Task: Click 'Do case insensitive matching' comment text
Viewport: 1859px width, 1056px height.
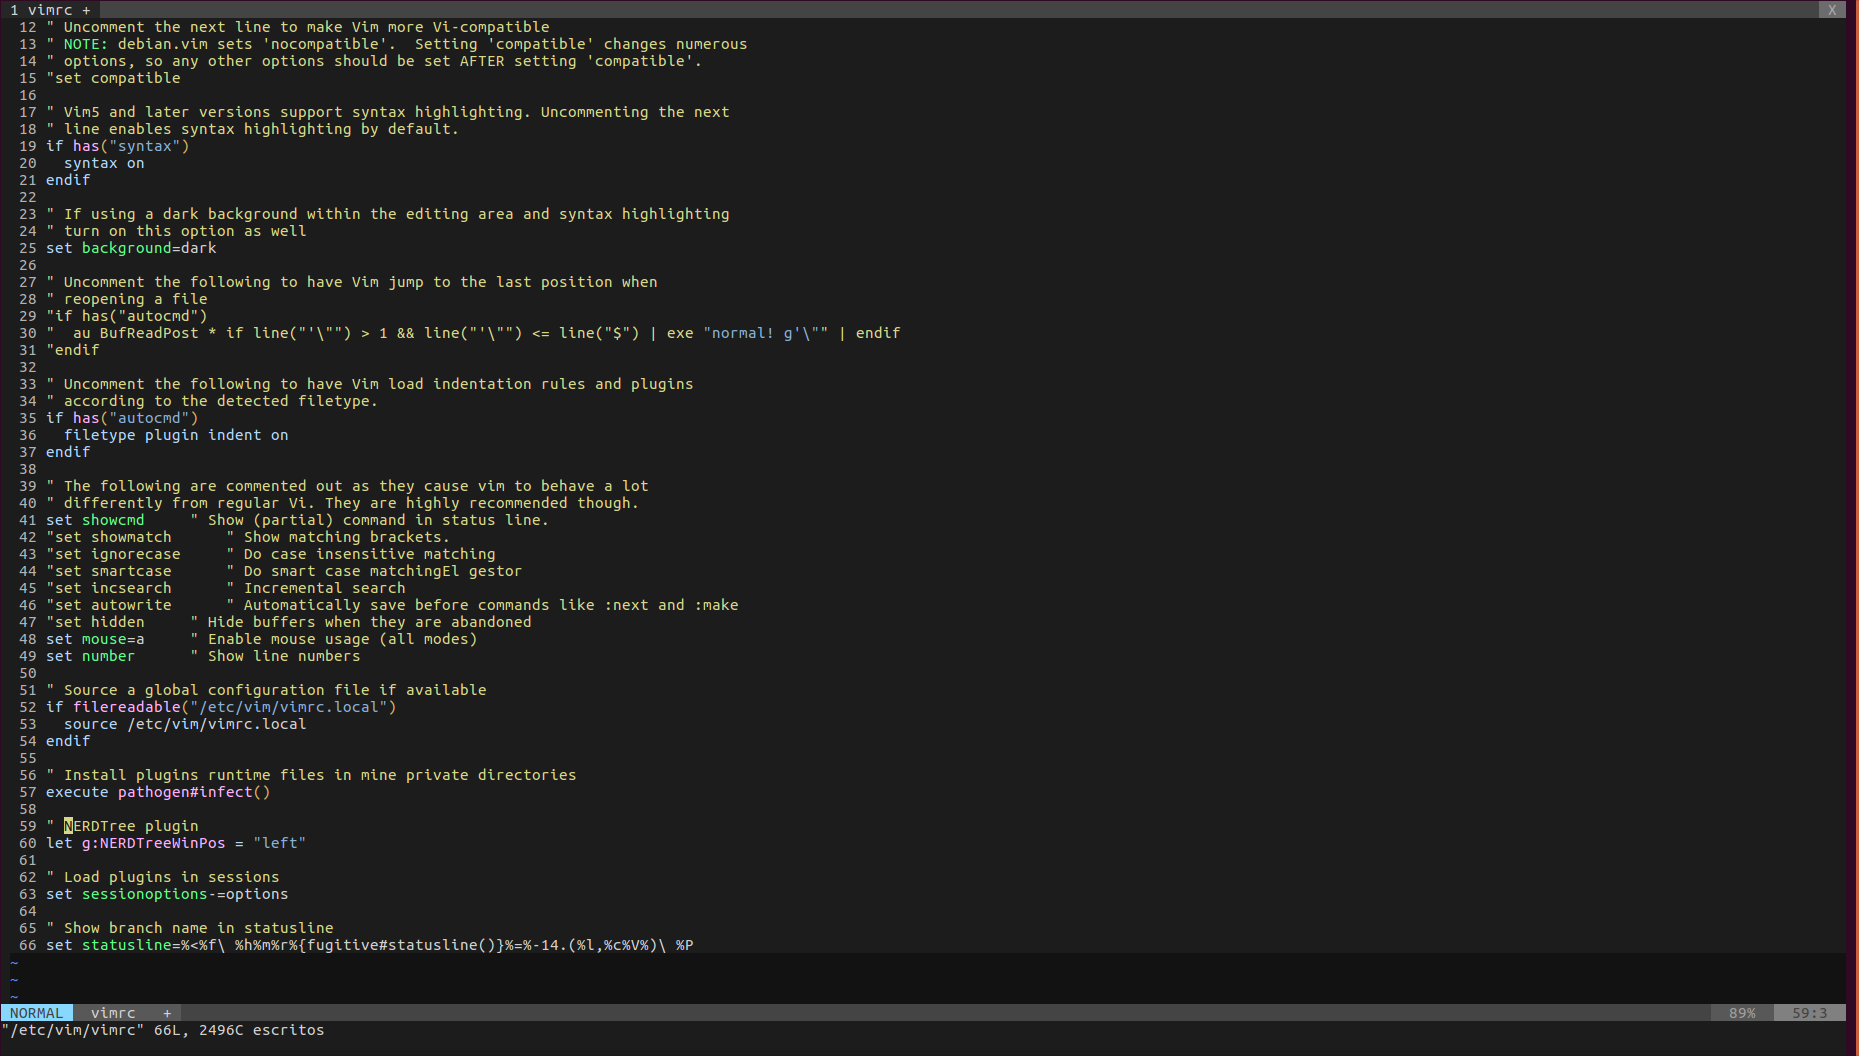Action: [x=370, y=554]
